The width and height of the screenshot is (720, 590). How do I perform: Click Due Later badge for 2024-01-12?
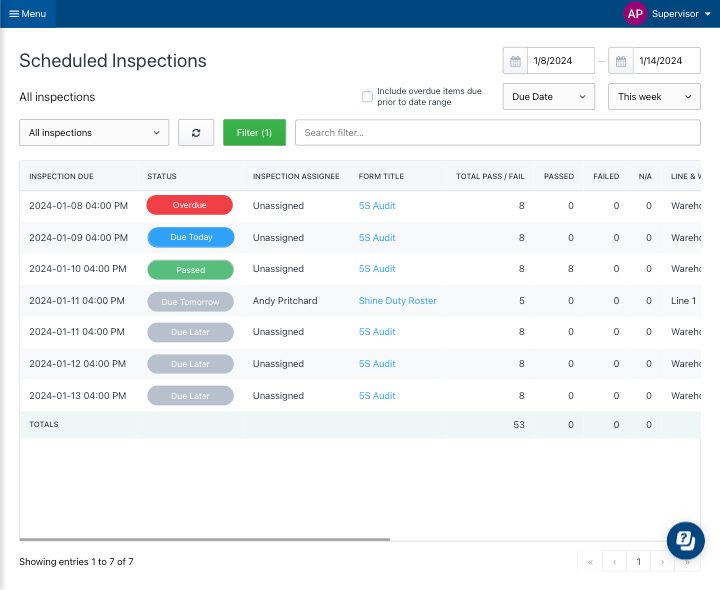(x=191, y=364)
